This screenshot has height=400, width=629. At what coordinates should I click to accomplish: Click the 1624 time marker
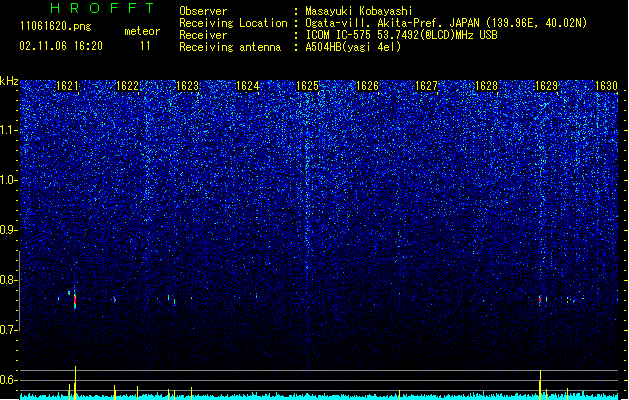248,86
